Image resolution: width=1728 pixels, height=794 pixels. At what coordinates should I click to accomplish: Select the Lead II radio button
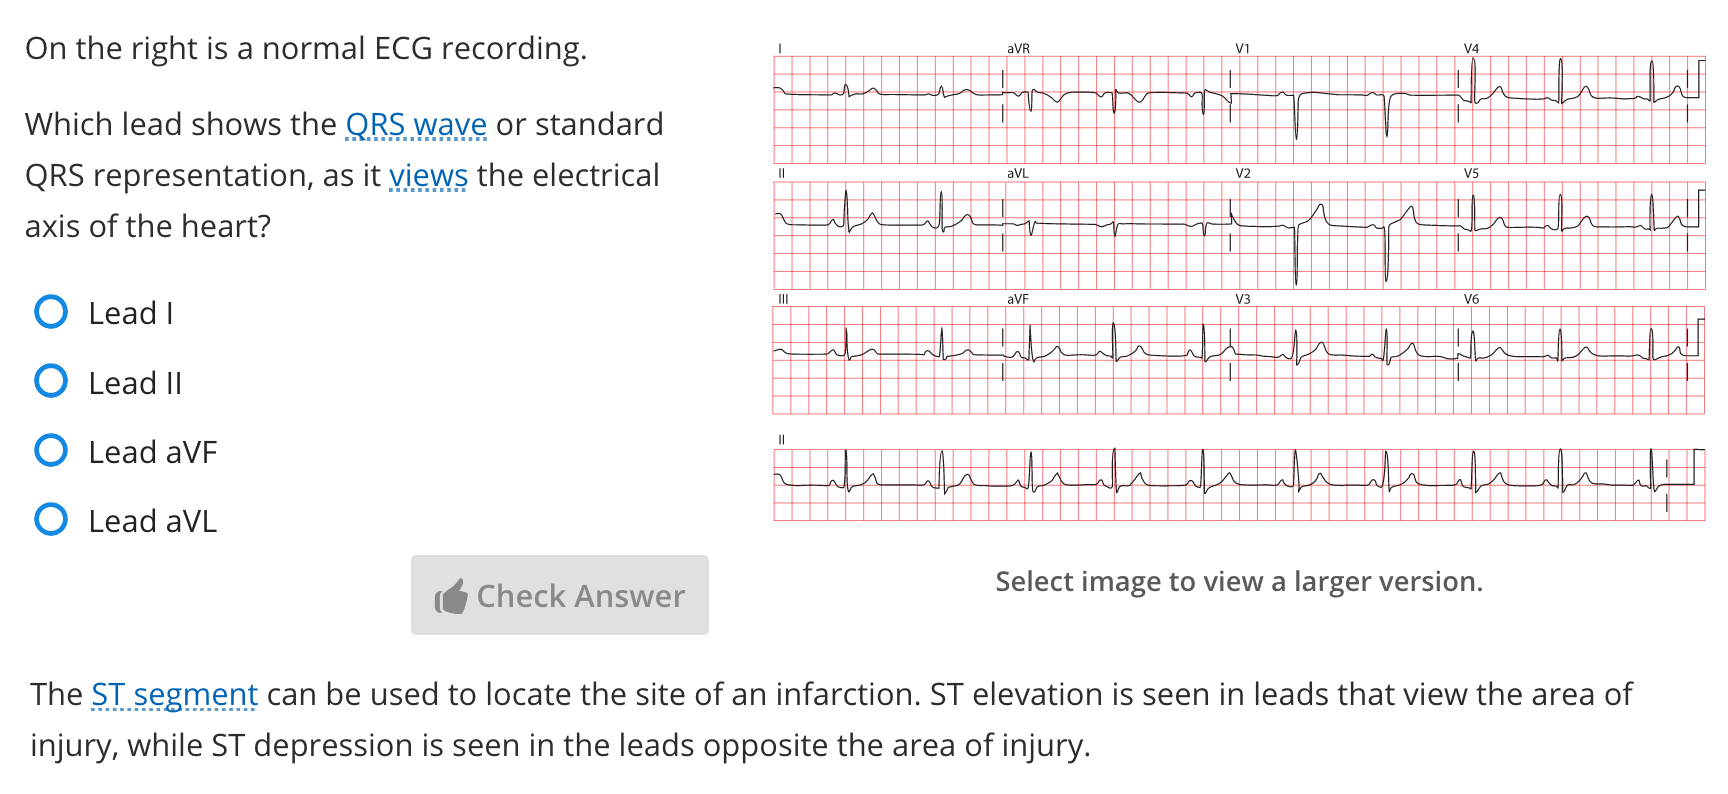(50, 381)
